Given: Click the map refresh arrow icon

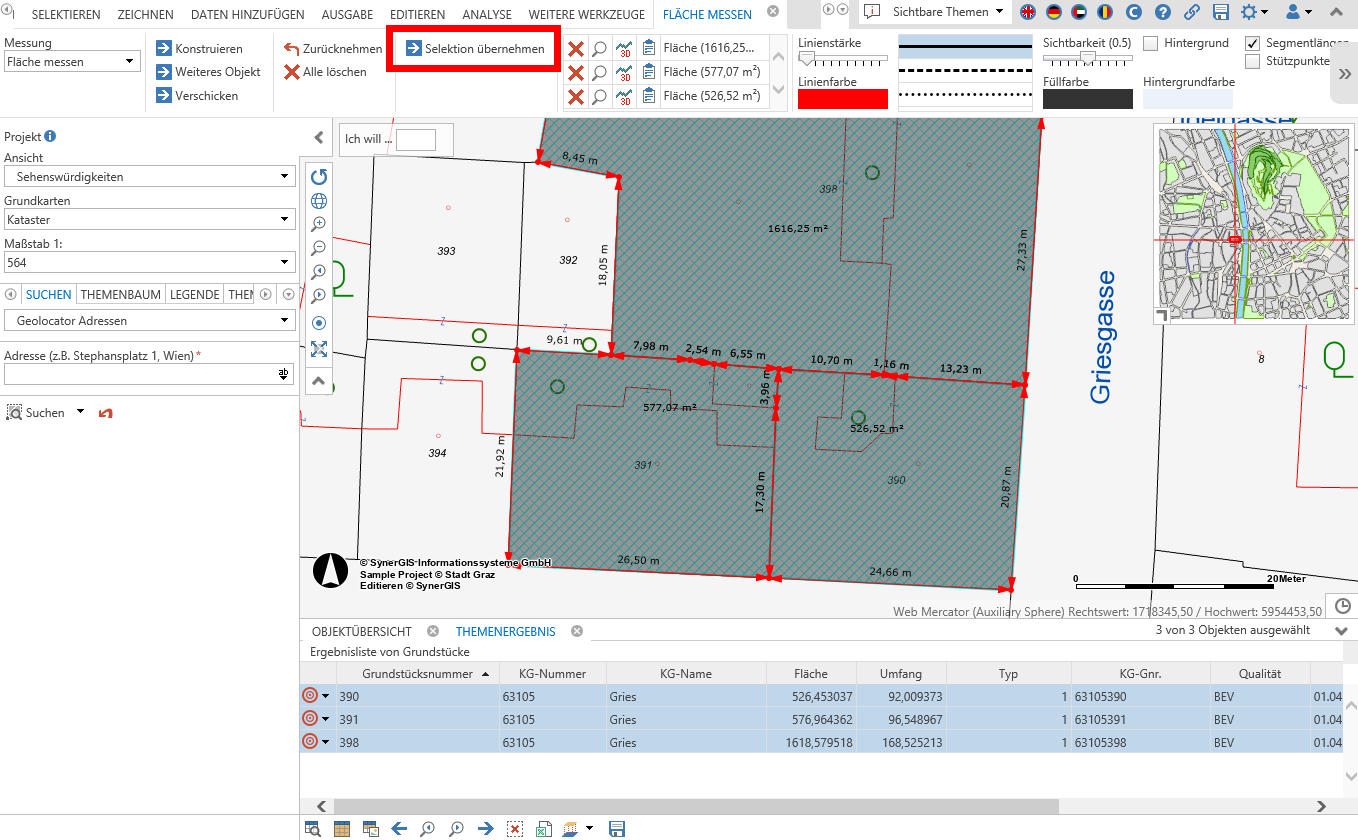Looking at the screenshot, I should [319, 177].
